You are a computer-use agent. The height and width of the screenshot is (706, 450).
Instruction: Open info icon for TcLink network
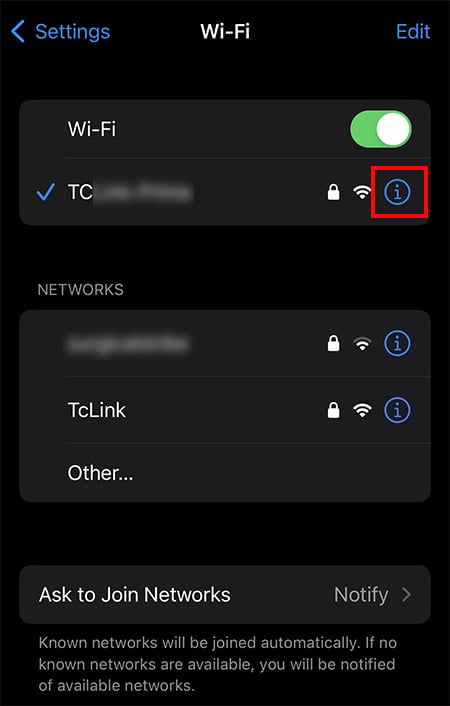point(397,410)
